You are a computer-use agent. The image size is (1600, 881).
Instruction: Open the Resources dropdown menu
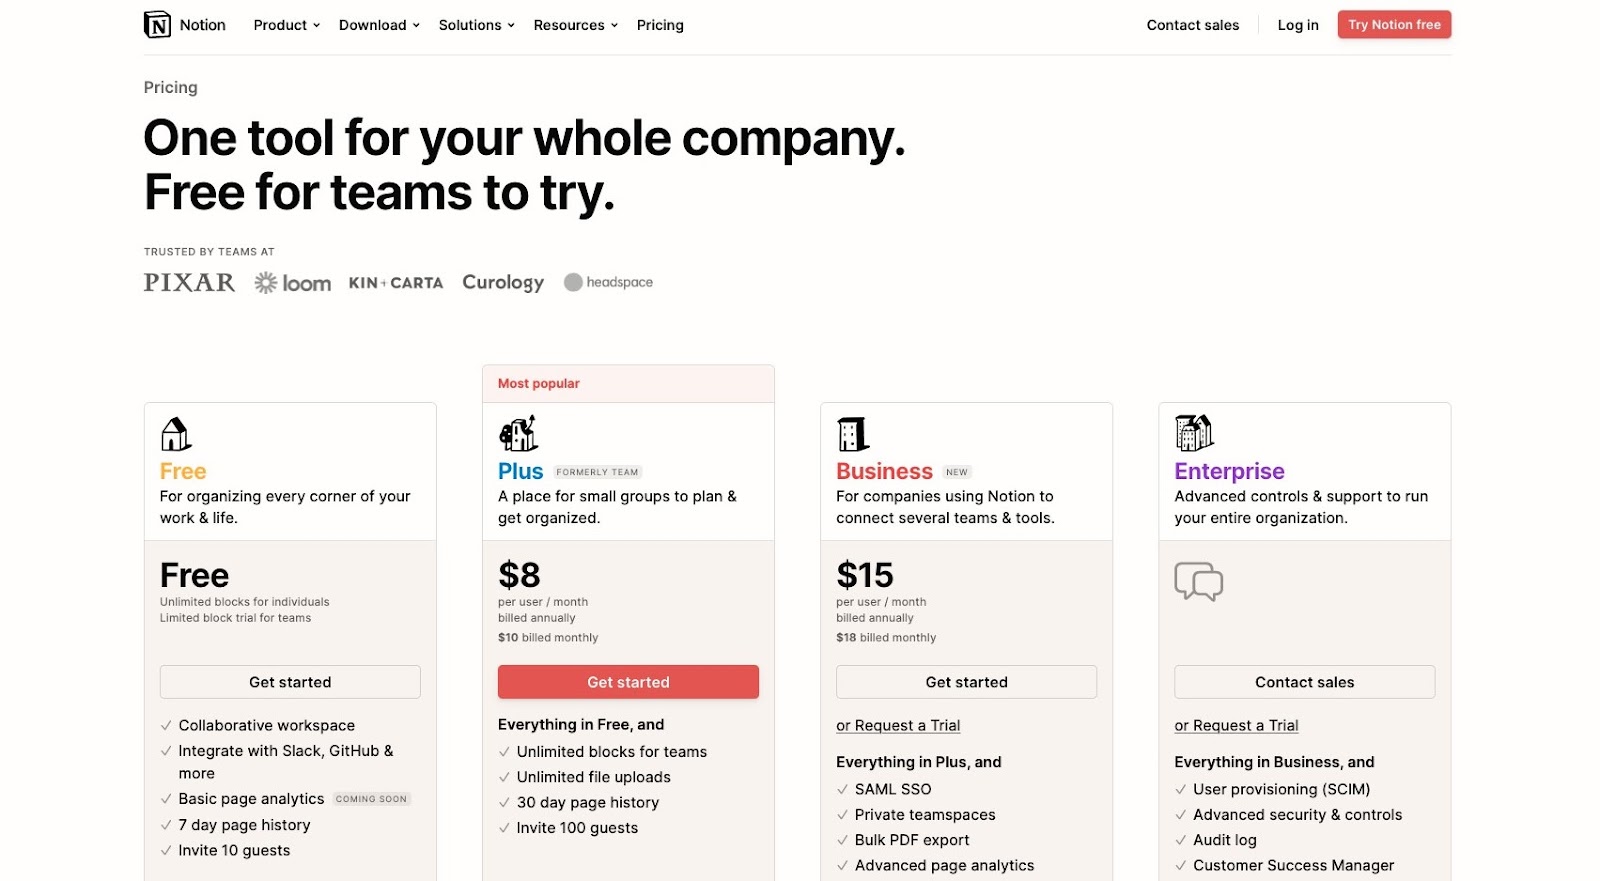click(x=576, y=25)
